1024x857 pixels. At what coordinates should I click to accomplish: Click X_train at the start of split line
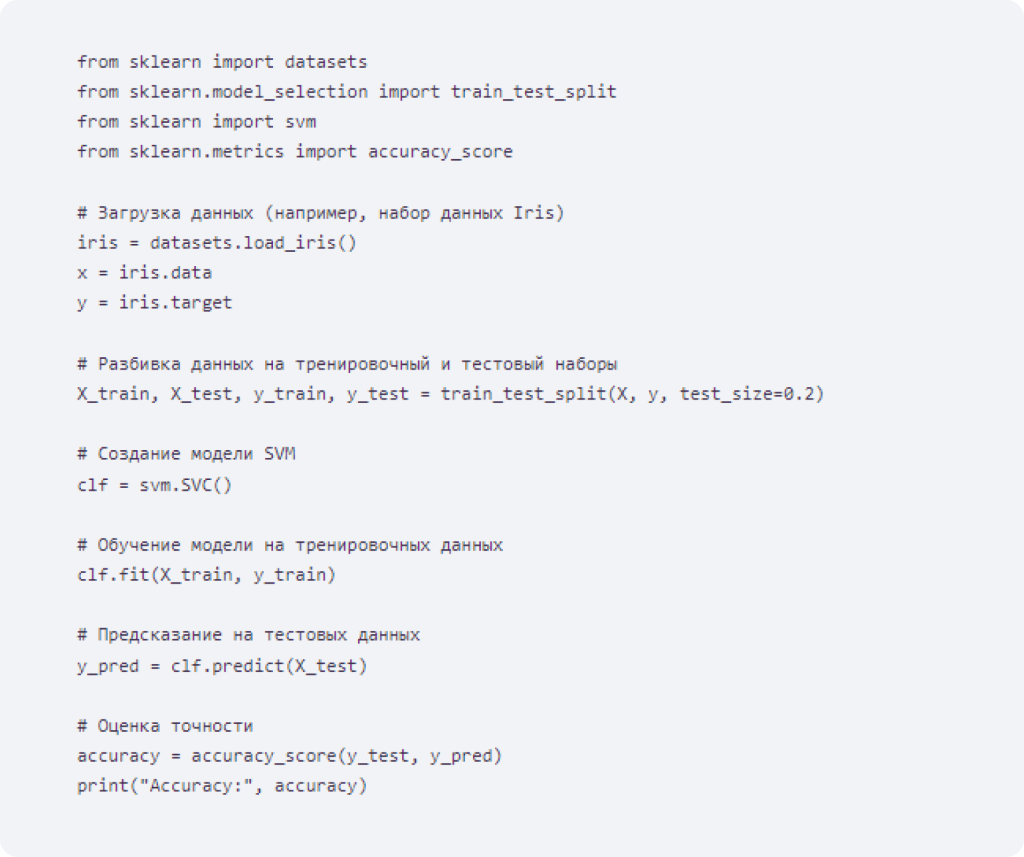pyautogui.click(x=113, y=394)
